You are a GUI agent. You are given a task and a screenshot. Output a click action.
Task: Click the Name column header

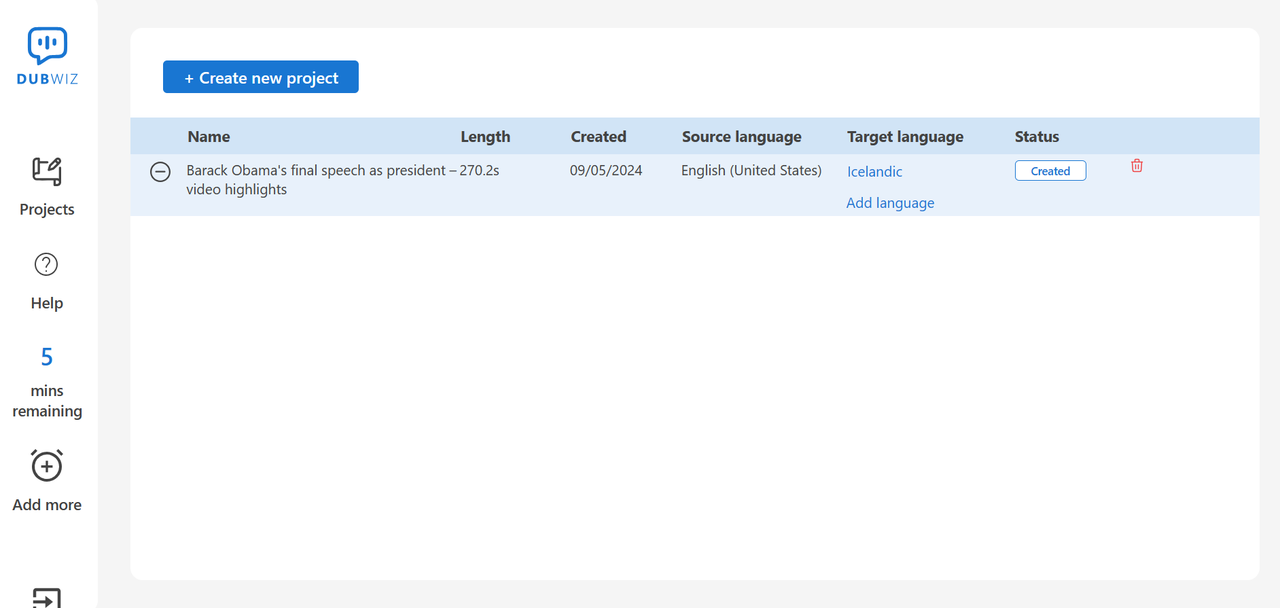(209, 137)
